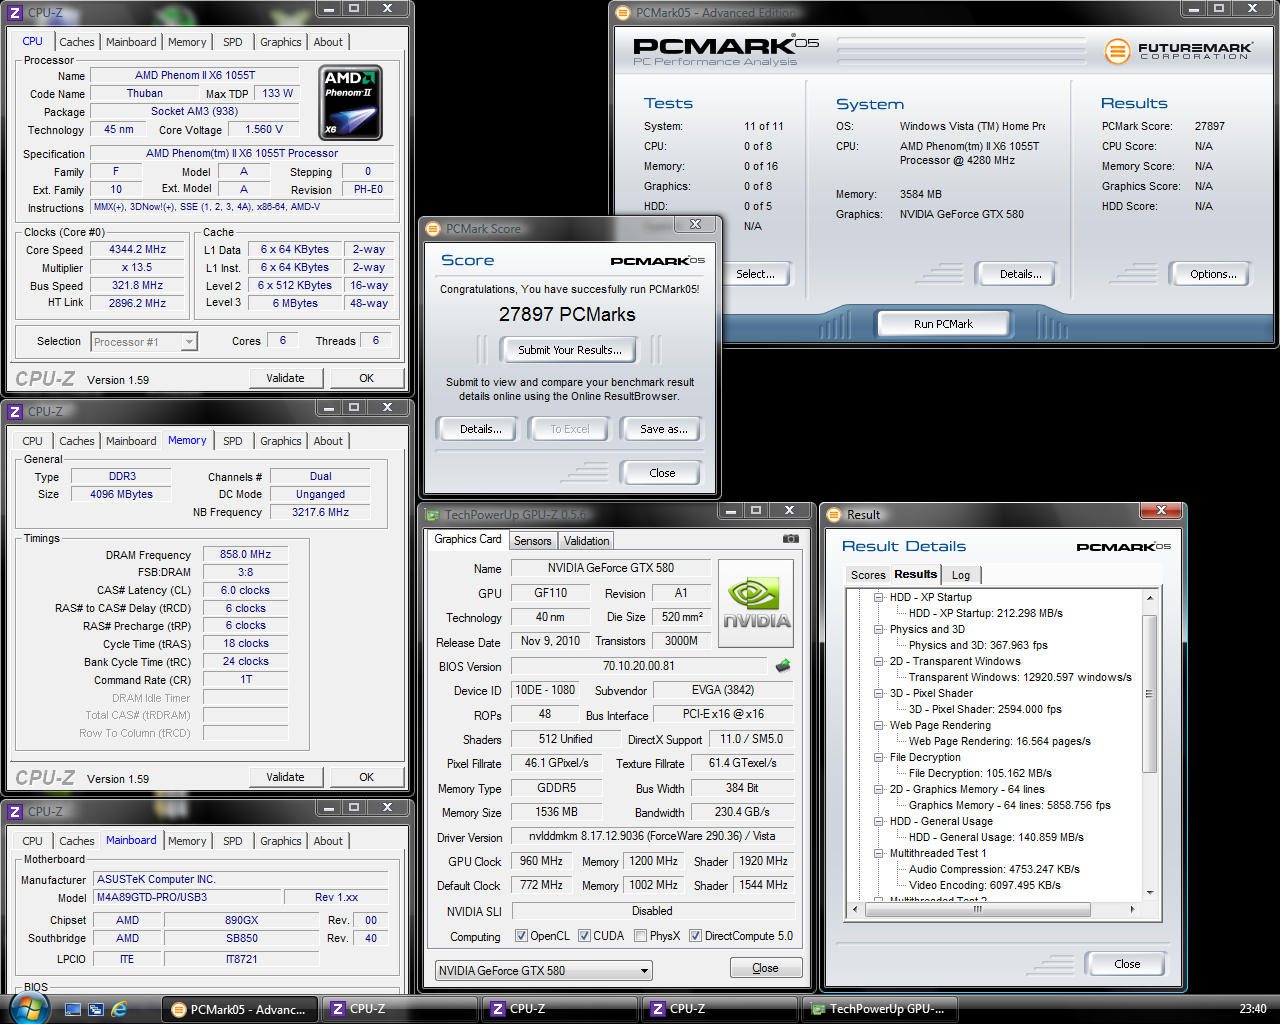
Task: Select the Audio Compression: 4753.247 KB/s row
Action: click(x=994, y=869)
